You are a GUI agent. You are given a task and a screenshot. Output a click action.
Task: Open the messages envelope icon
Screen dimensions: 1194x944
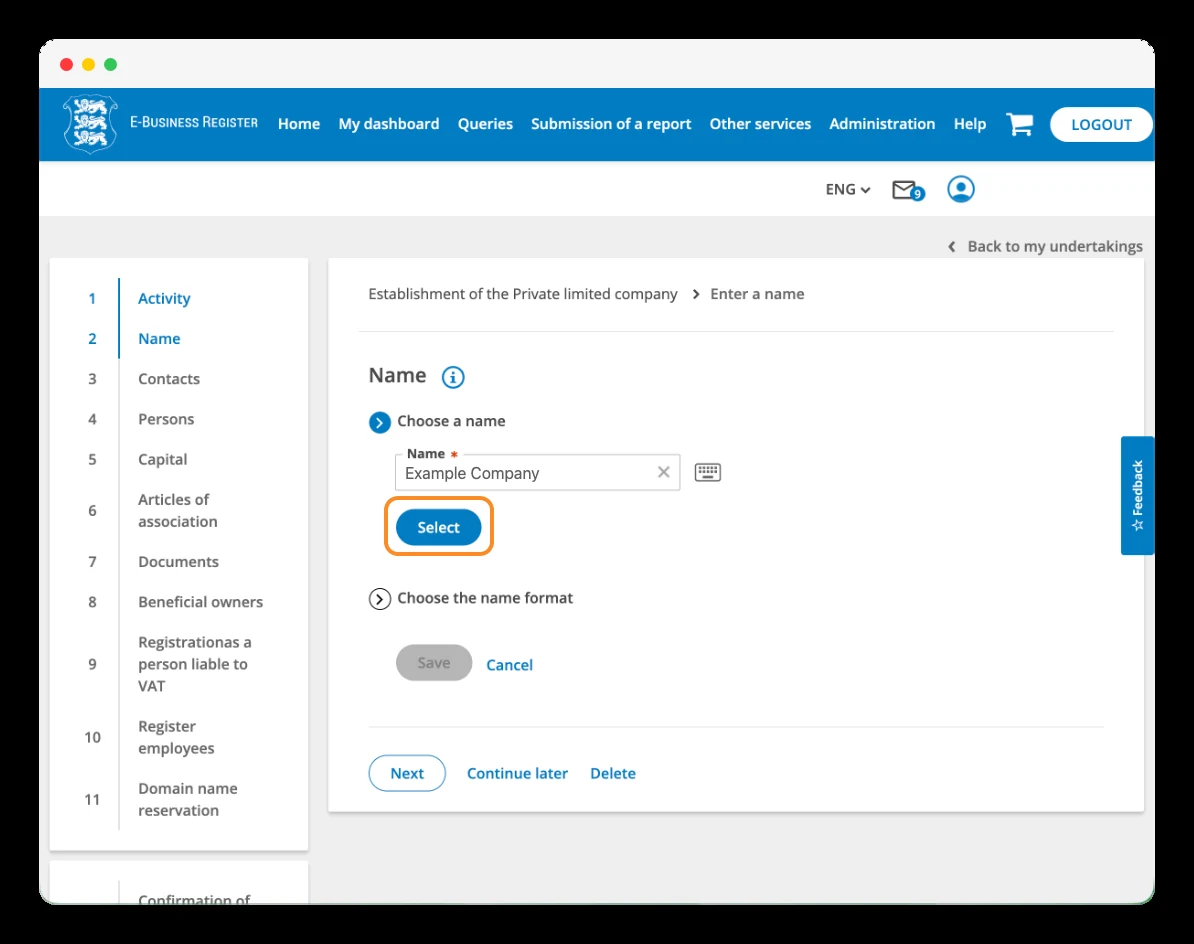coord(908,190)
